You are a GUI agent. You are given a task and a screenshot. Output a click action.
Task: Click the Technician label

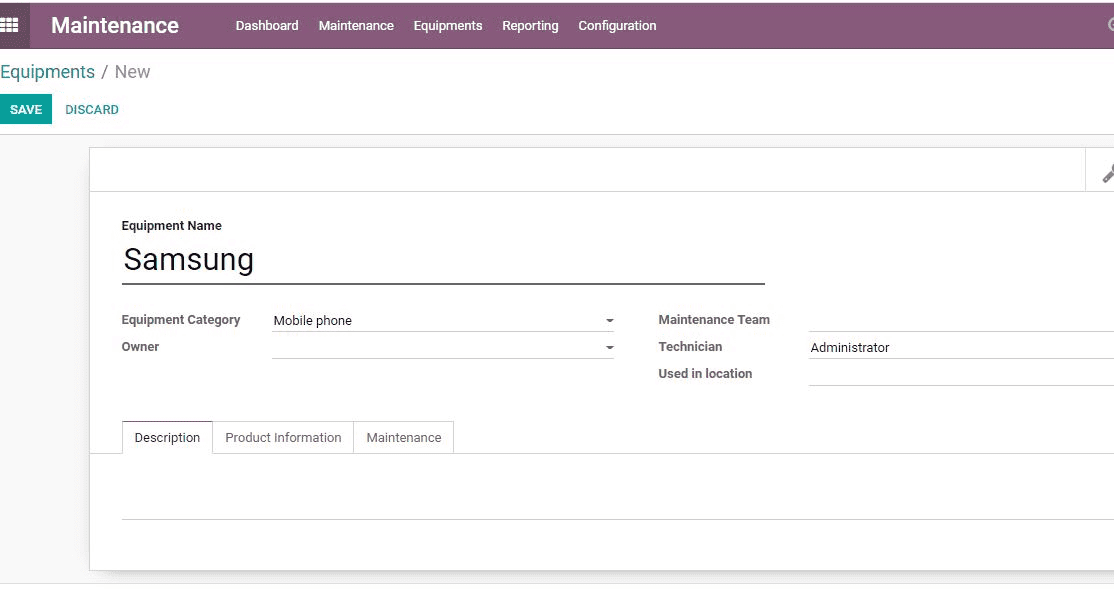(690, 347)
